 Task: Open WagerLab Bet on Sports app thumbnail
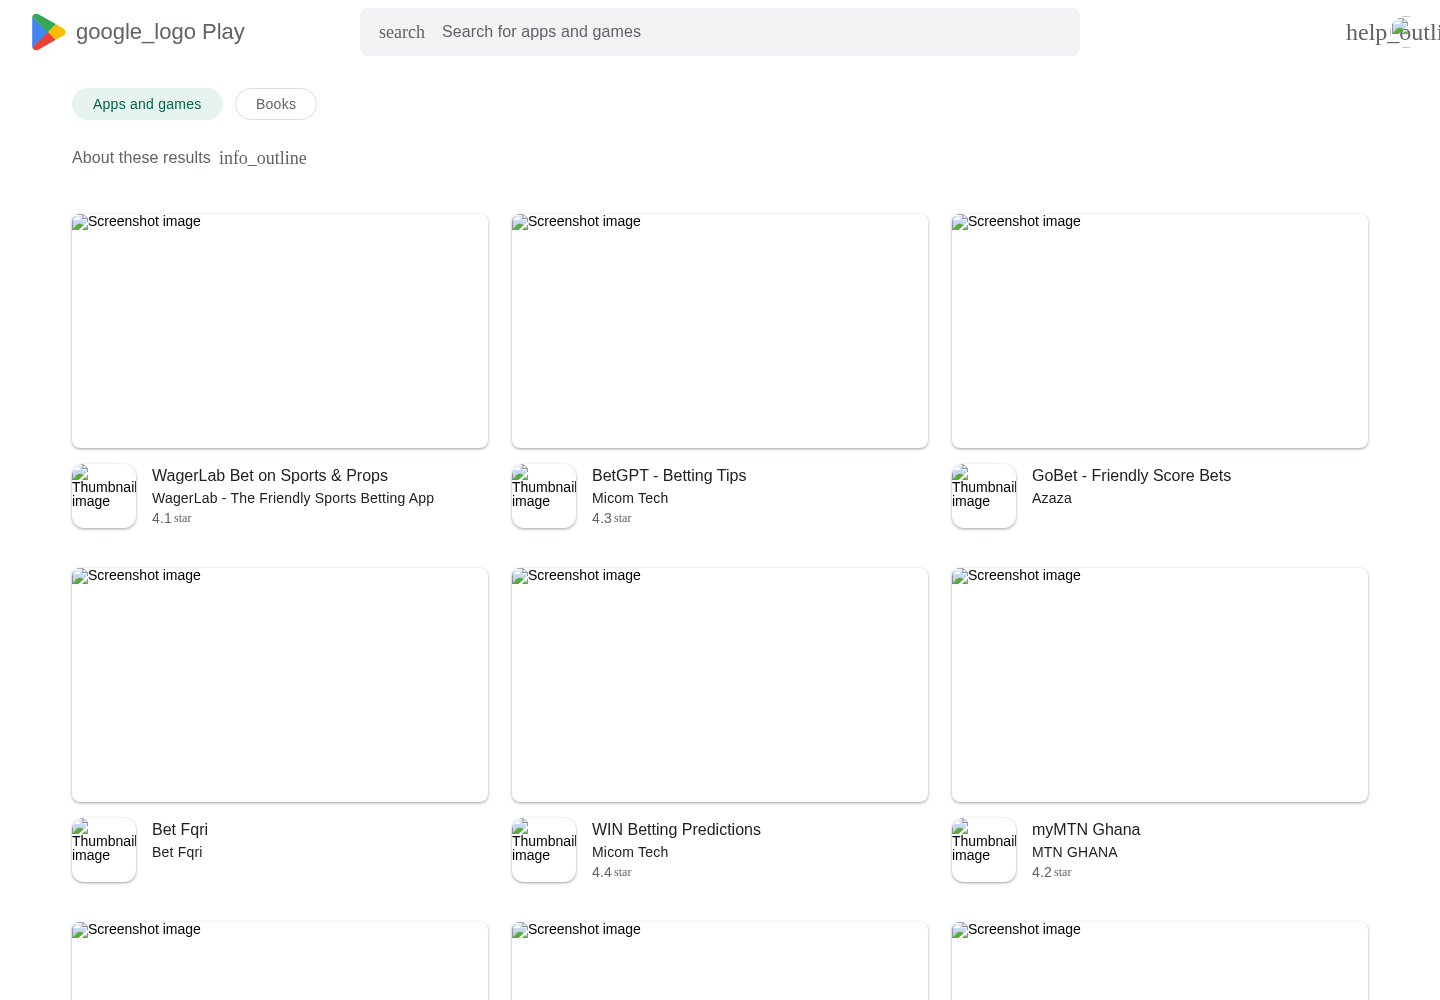(104, 496)
